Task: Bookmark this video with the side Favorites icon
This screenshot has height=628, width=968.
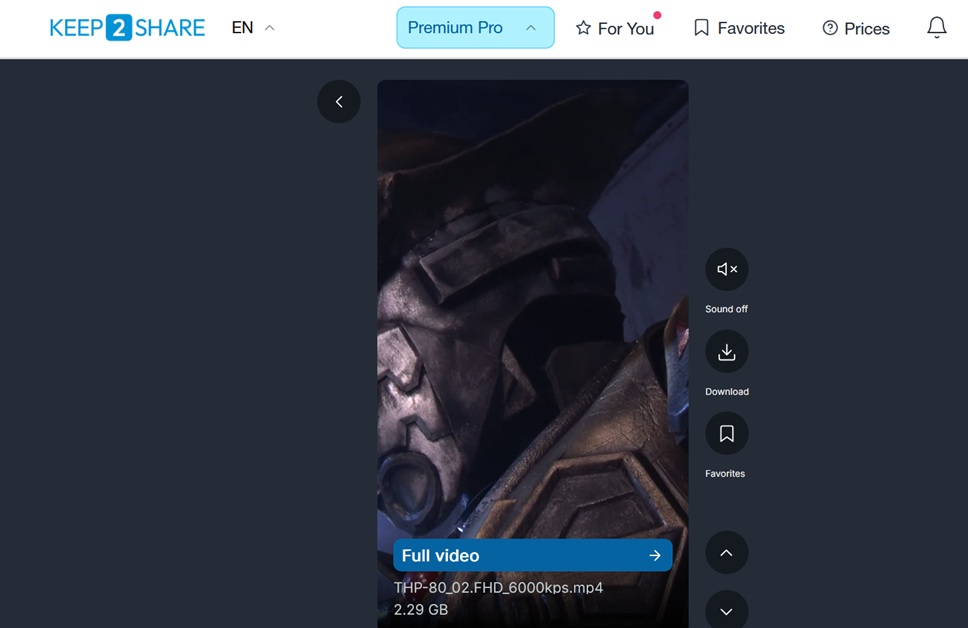Action: [727, 434]
